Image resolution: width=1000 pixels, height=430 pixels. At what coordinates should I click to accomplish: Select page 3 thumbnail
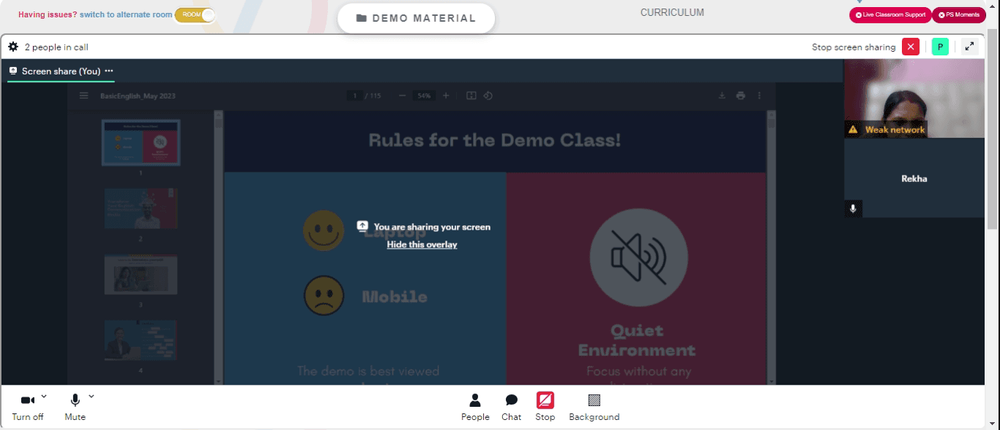(141, 275)
